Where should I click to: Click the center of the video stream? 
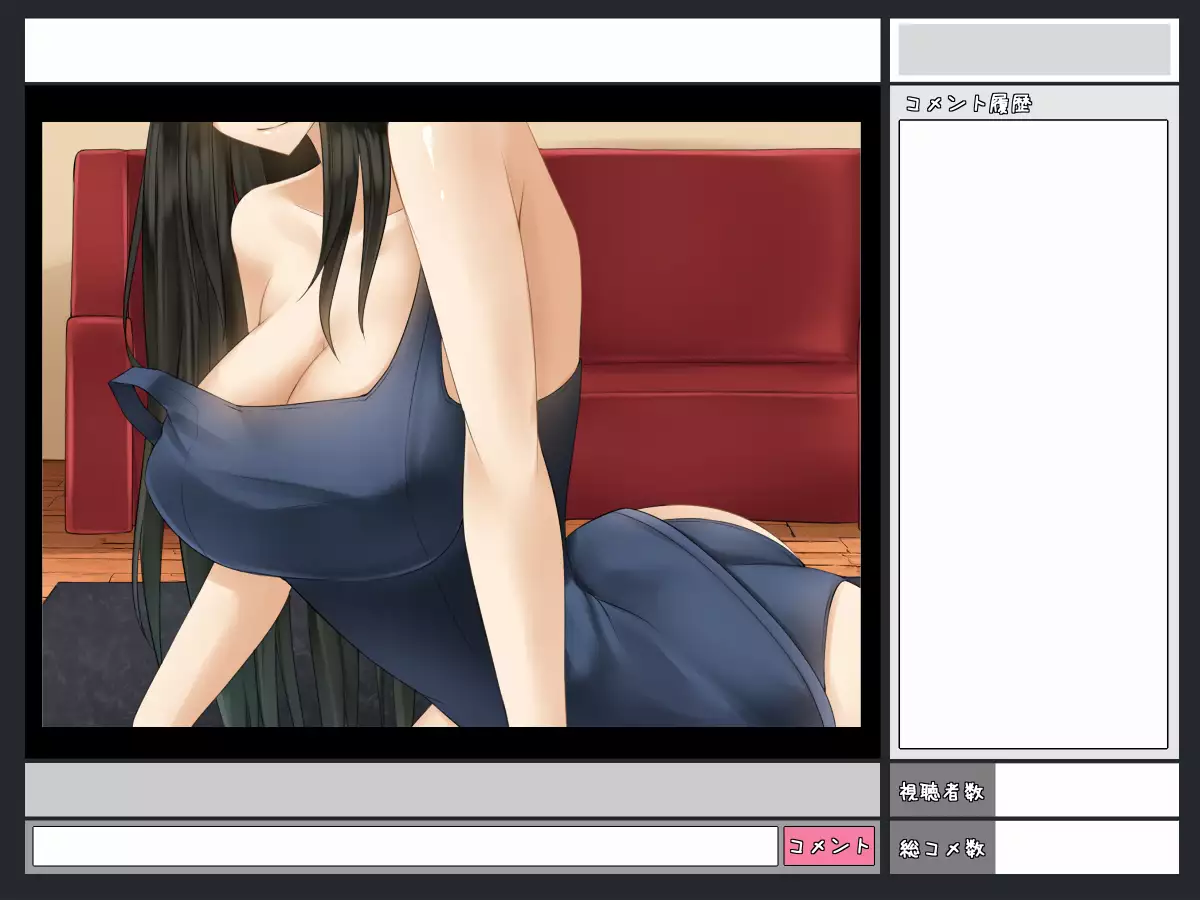(451, 424)
